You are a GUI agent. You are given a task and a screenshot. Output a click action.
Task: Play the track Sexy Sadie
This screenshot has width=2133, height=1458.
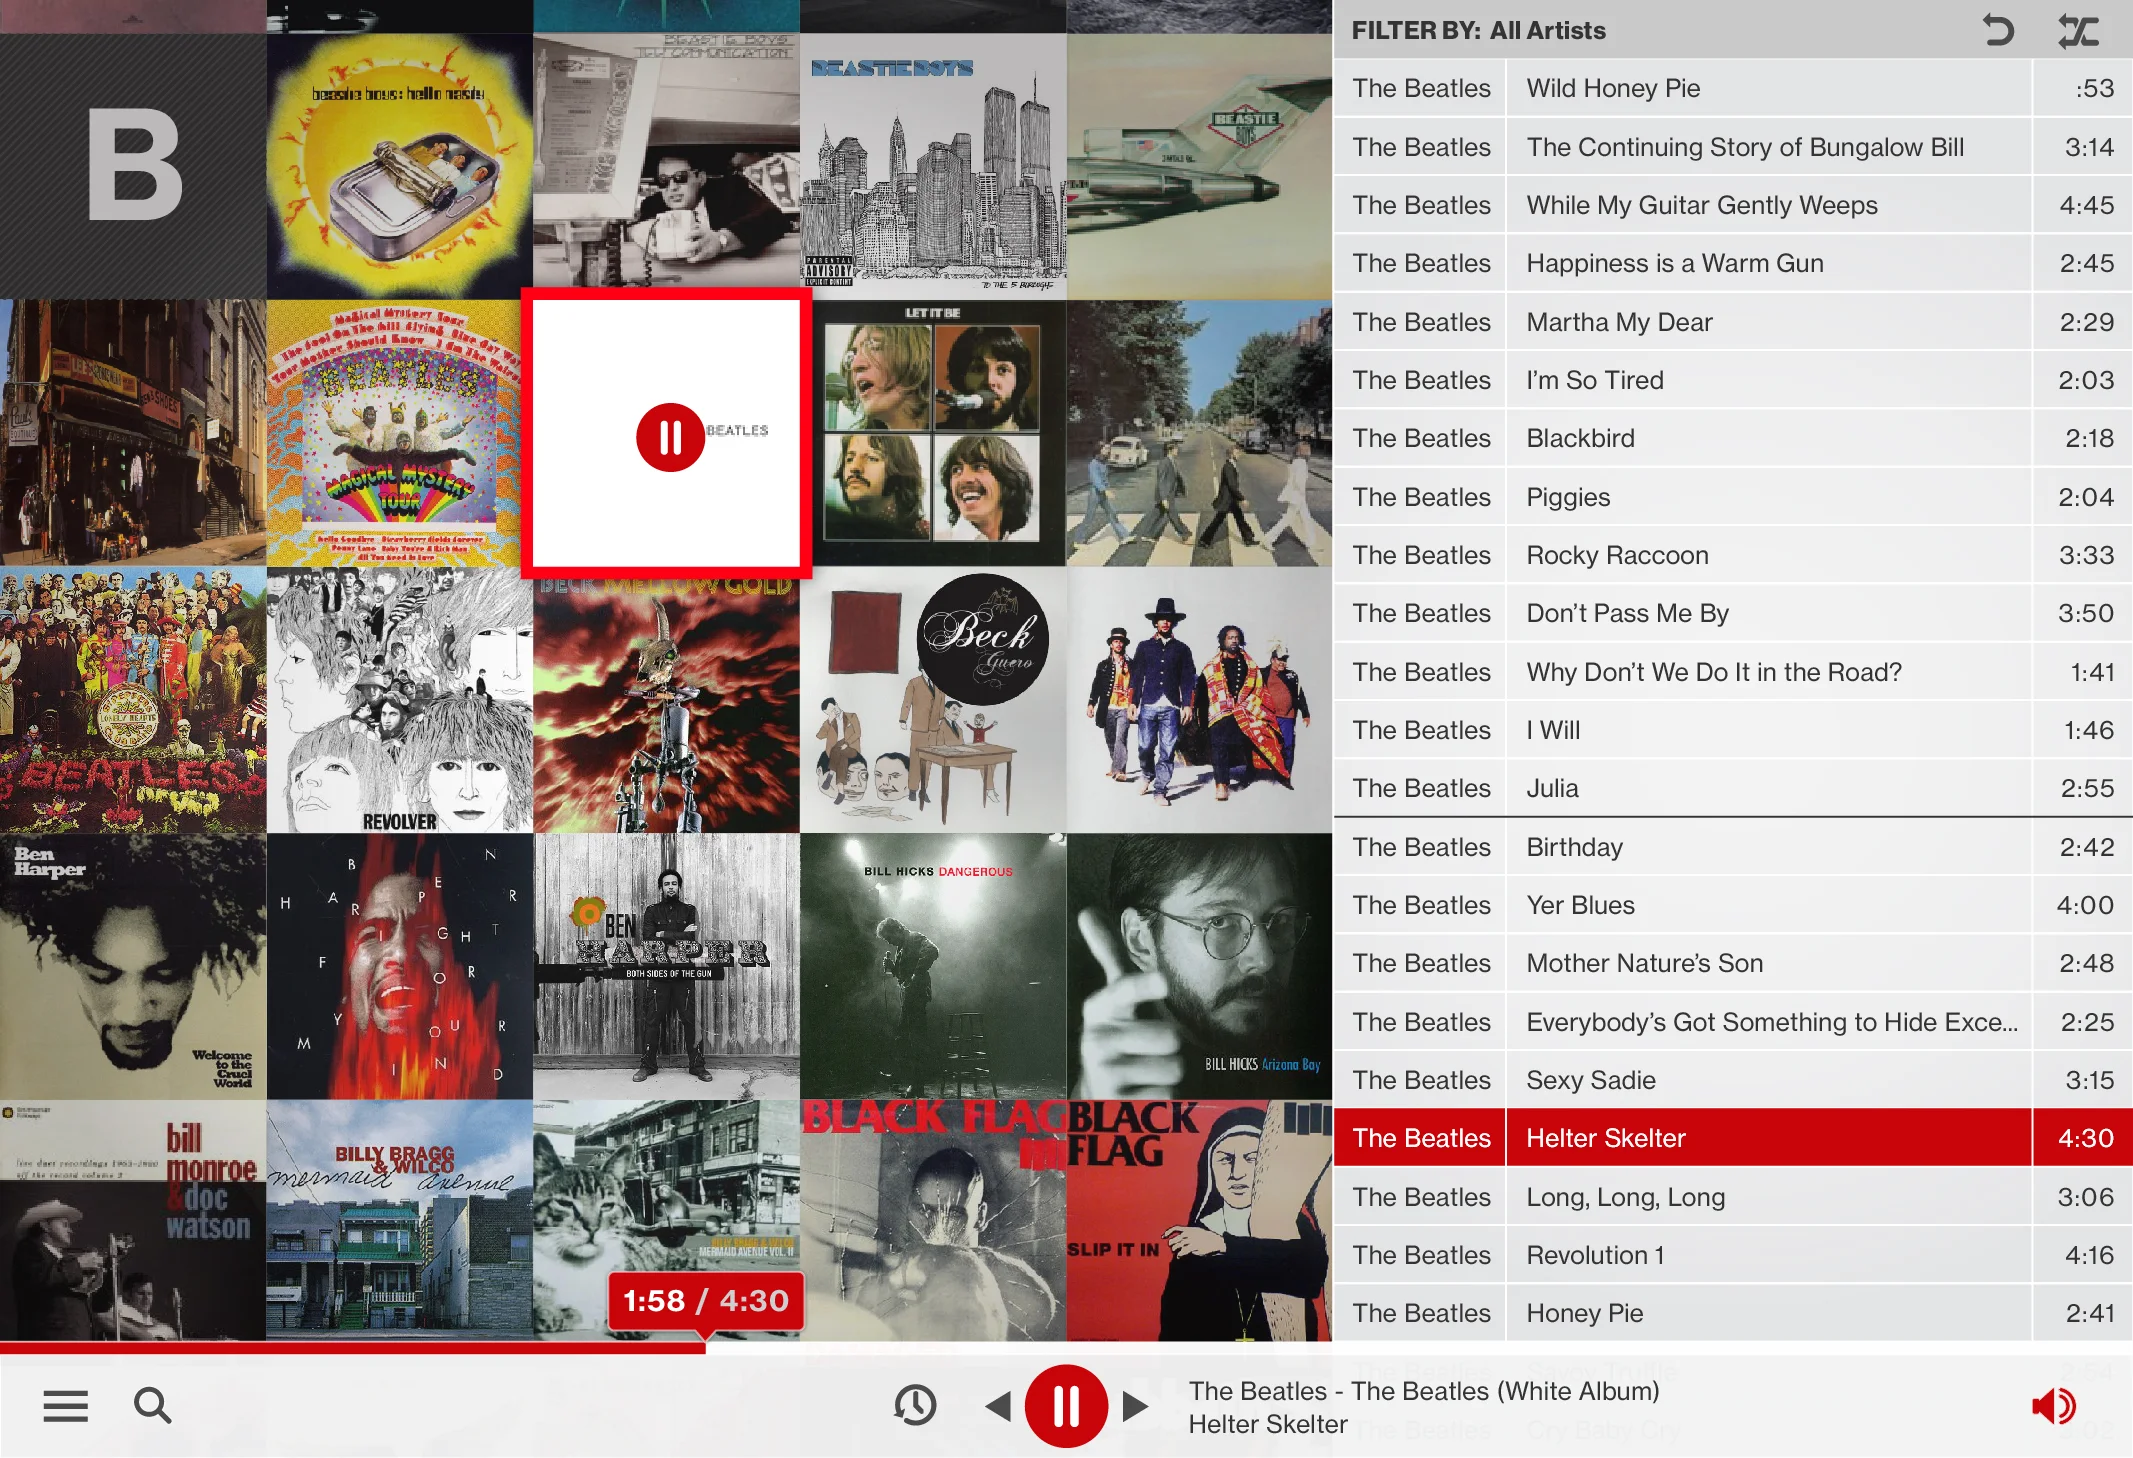point(1732,1080)
